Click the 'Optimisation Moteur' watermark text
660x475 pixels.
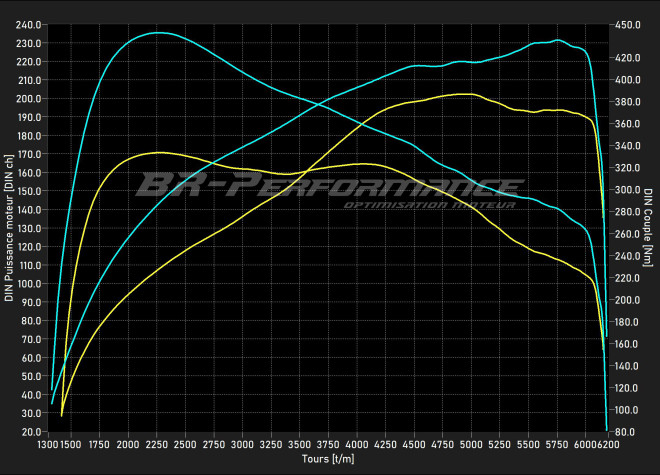click(x=429, y=205)
